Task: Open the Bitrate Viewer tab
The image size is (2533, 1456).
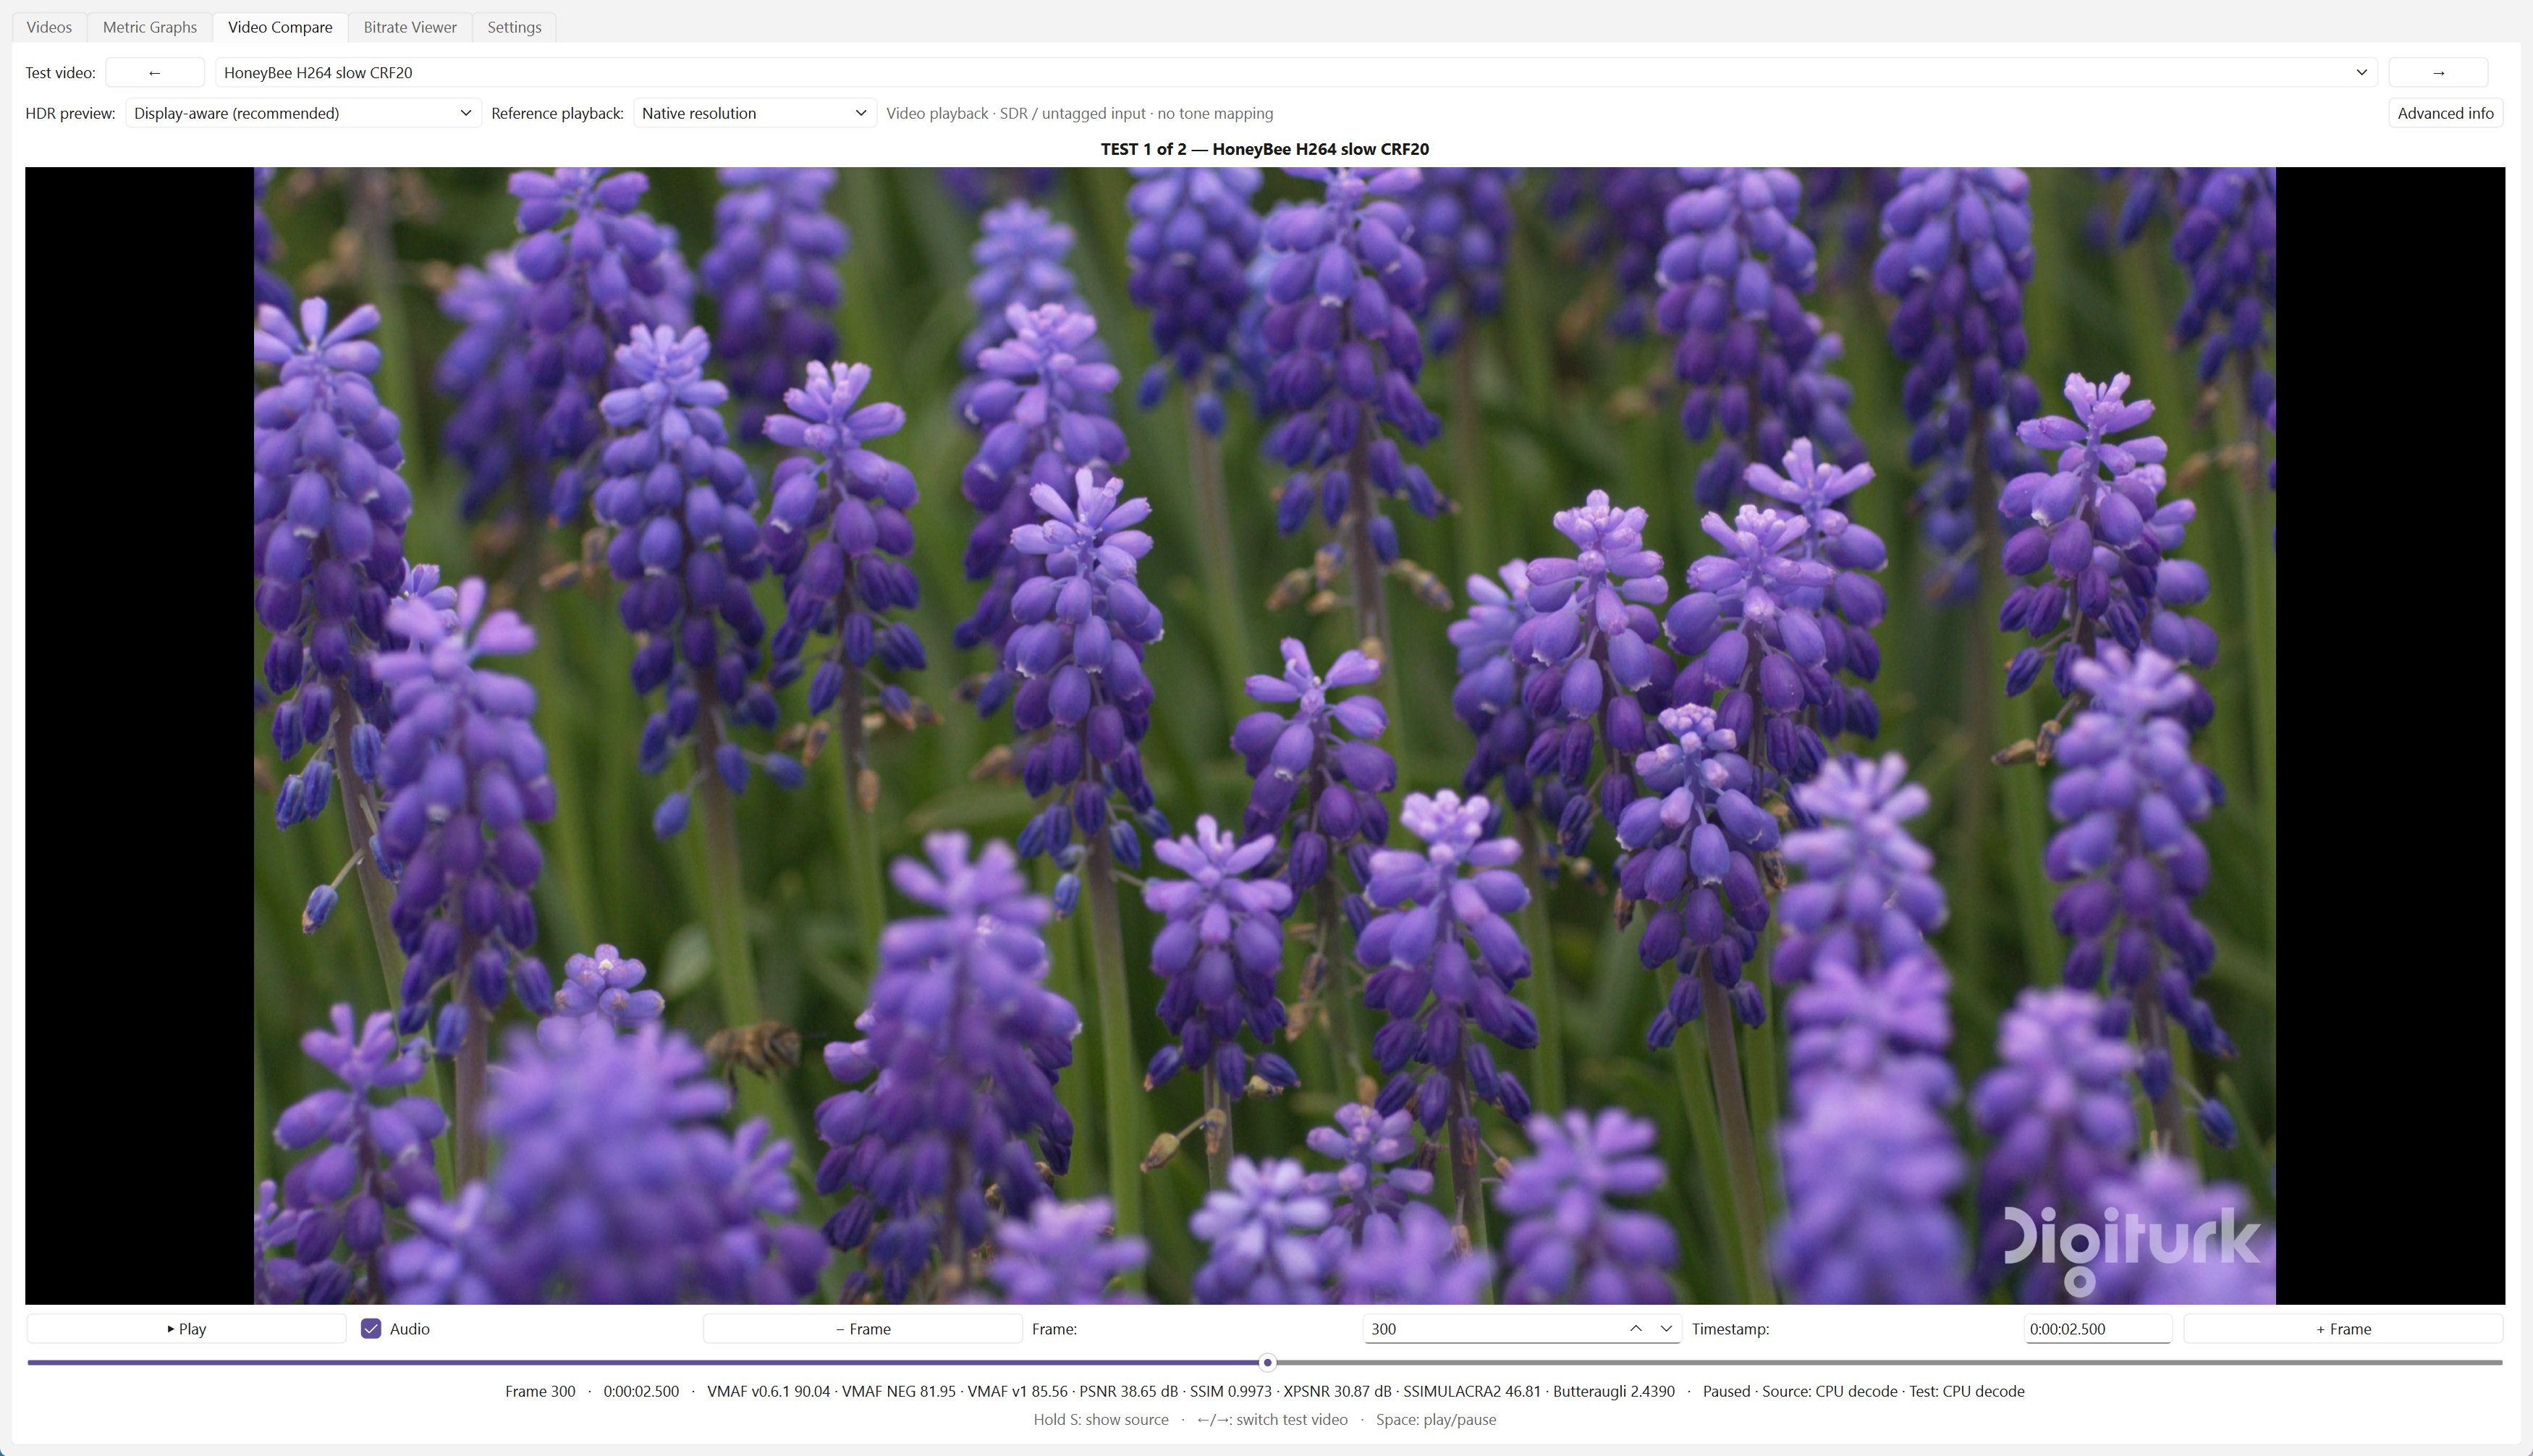Action: click(410, 27)
